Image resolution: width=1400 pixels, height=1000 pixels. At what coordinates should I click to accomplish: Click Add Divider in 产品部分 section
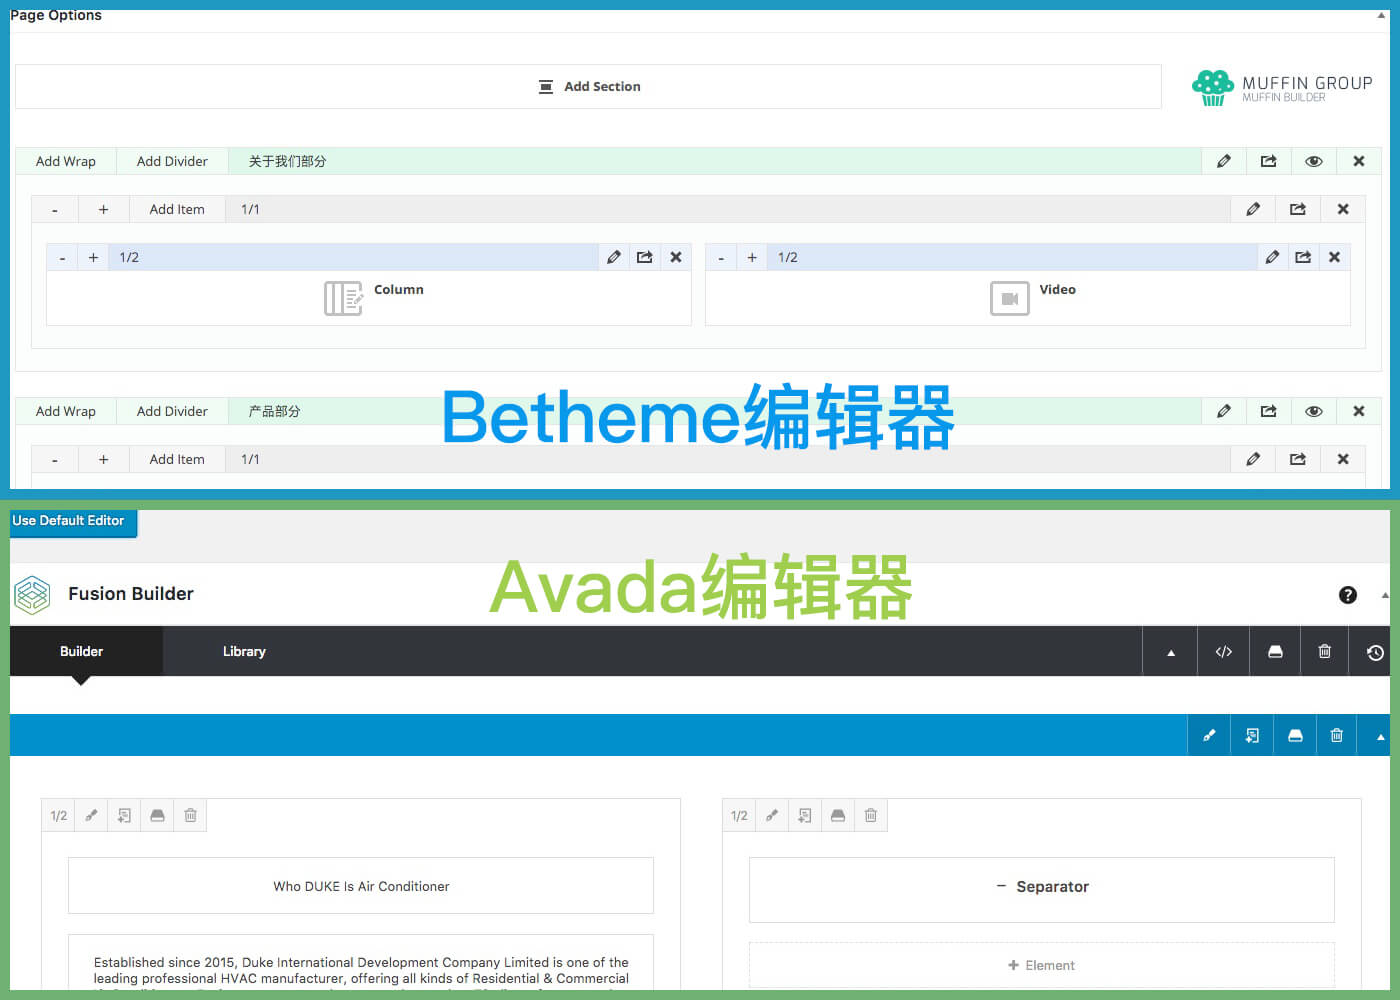coord(172,411)
